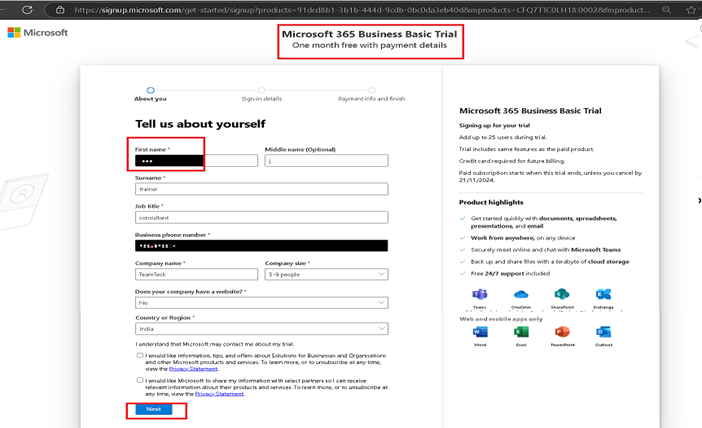Image resolution: width=702 pixels, height=428 pixels.
Task: Reload the page with refresh icon
Action: tap(27, 9)
